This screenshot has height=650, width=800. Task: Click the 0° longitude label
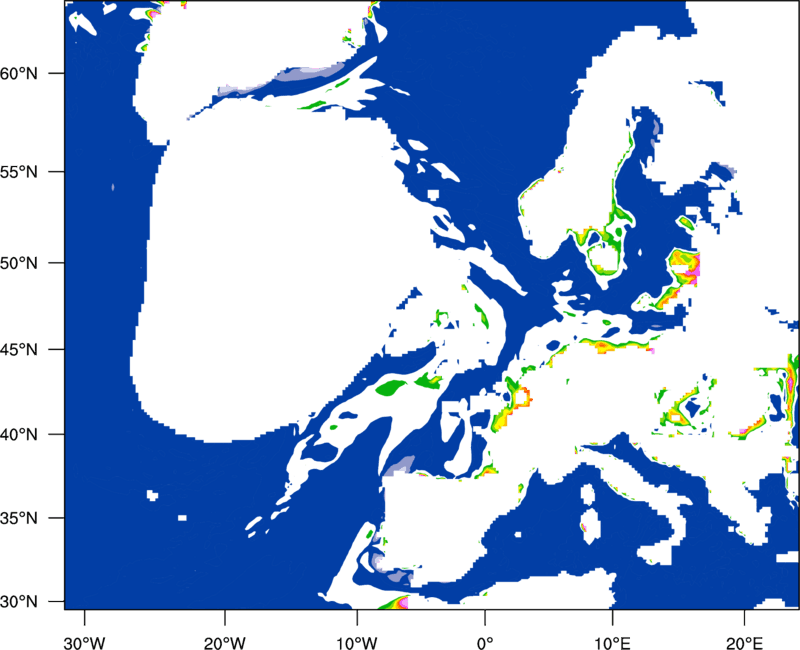(x=485, y=643)
